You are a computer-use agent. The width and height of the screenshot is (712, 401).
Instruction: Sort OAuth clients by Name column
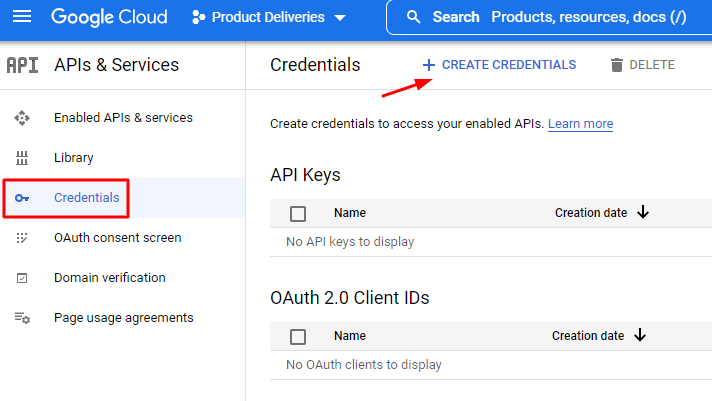[350, 336]
